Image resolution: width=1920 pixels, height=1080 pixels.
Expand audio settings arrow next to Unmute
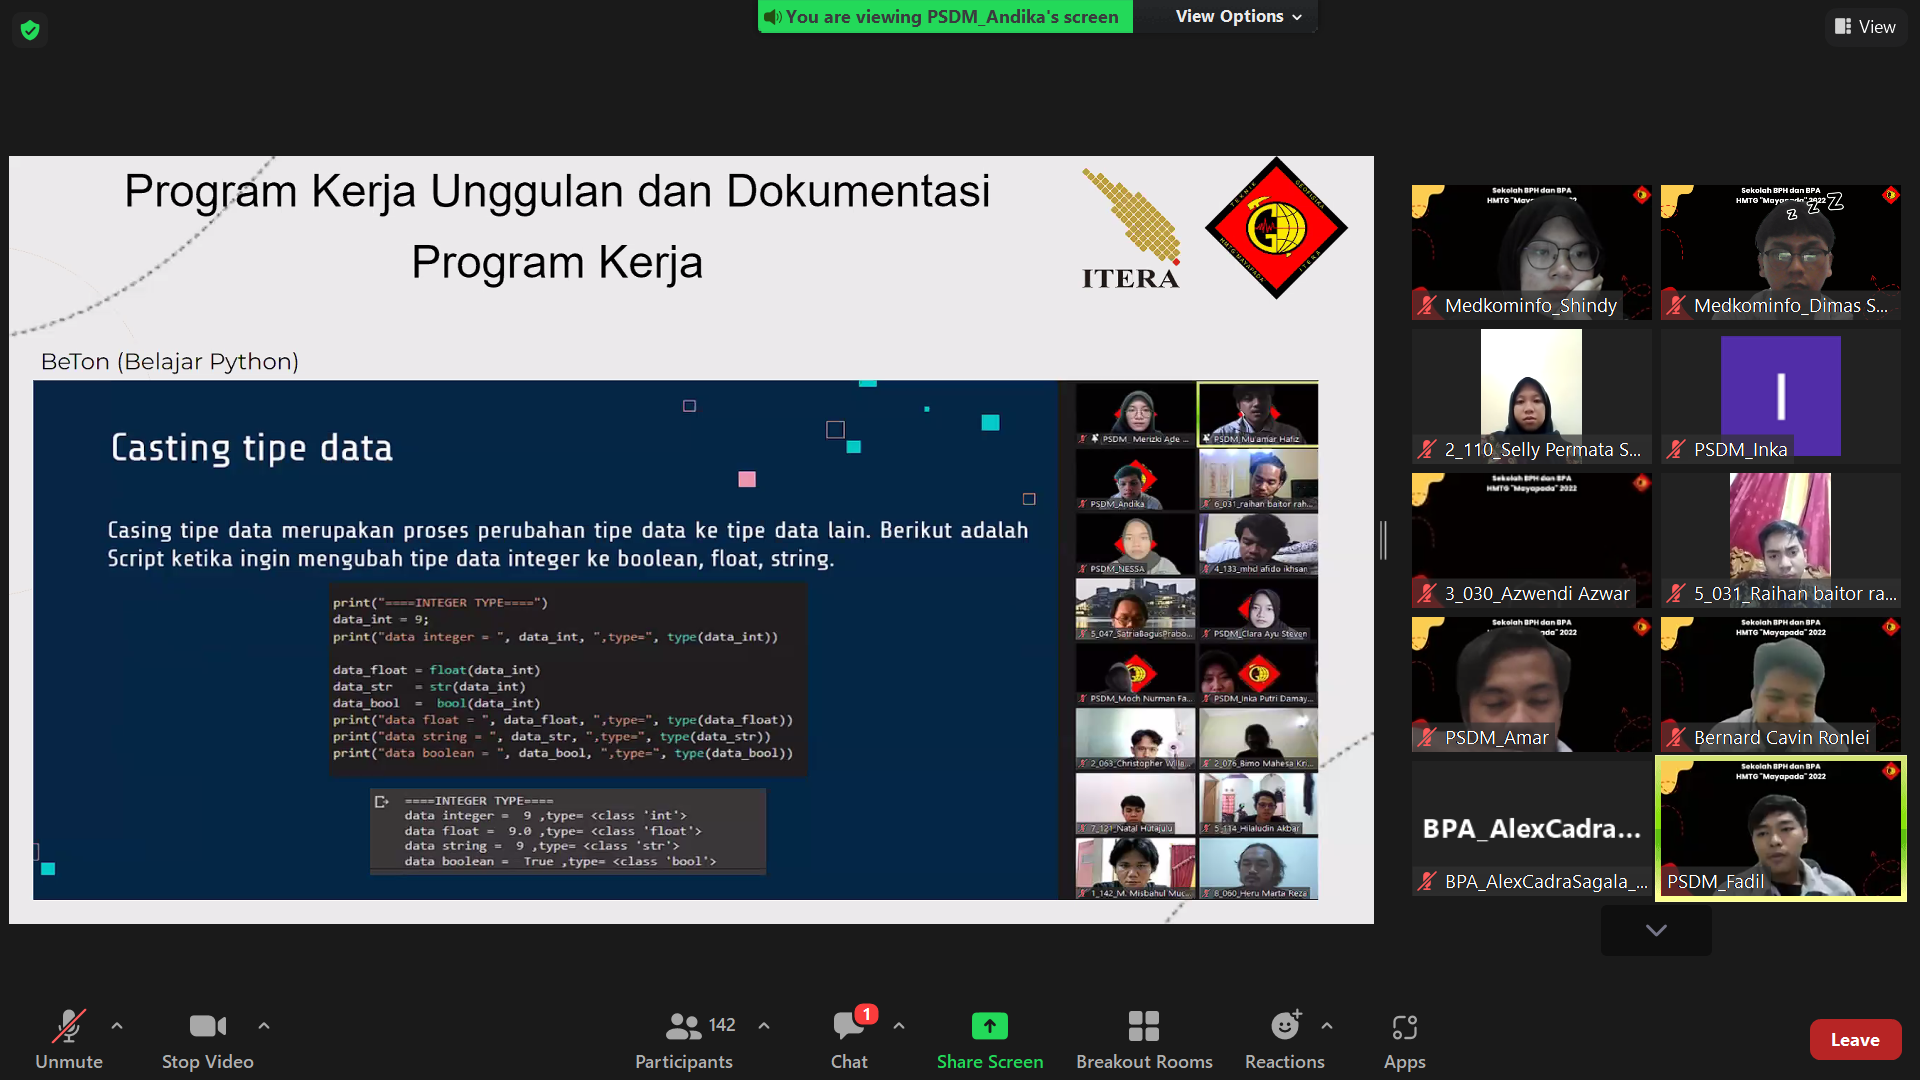click(117, 1026)
